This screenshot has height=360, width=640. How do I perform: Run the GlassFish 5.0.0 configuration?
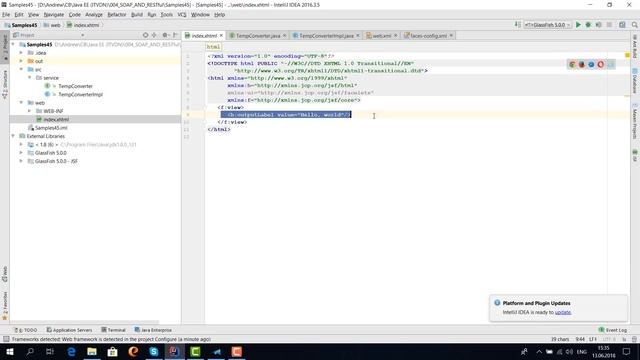coord(578,25)
